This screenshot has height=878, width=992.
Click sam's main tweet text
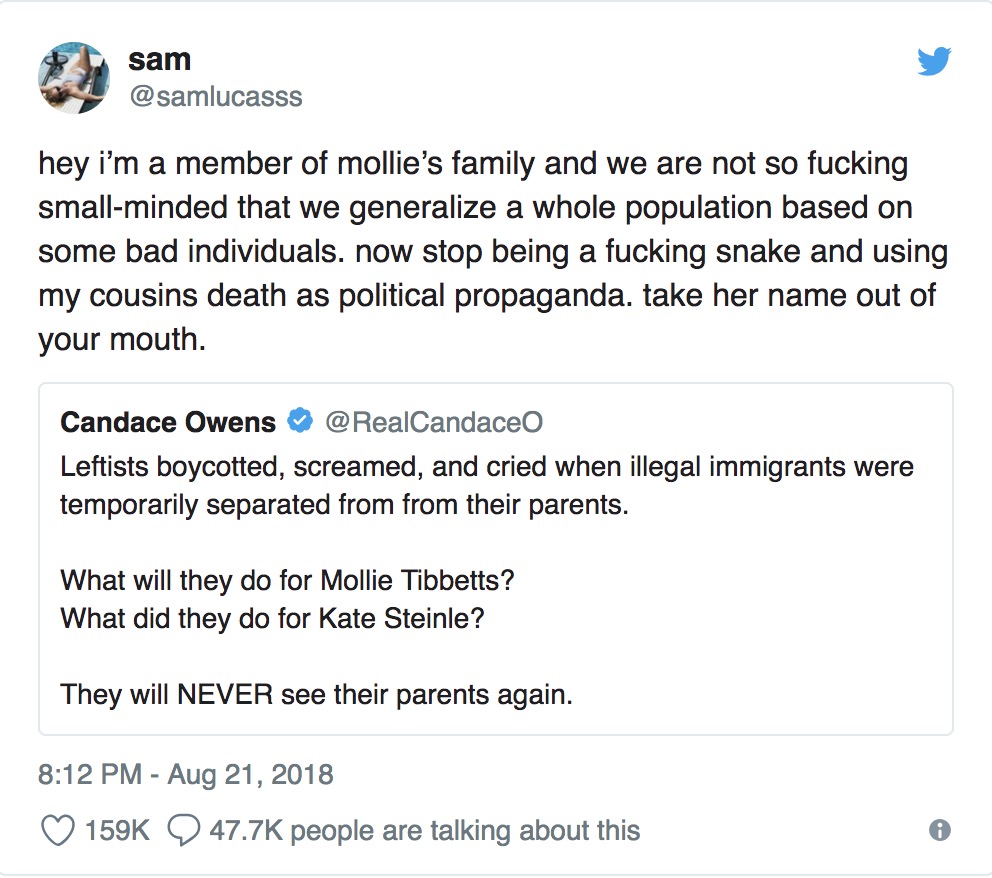pos(493,252)
